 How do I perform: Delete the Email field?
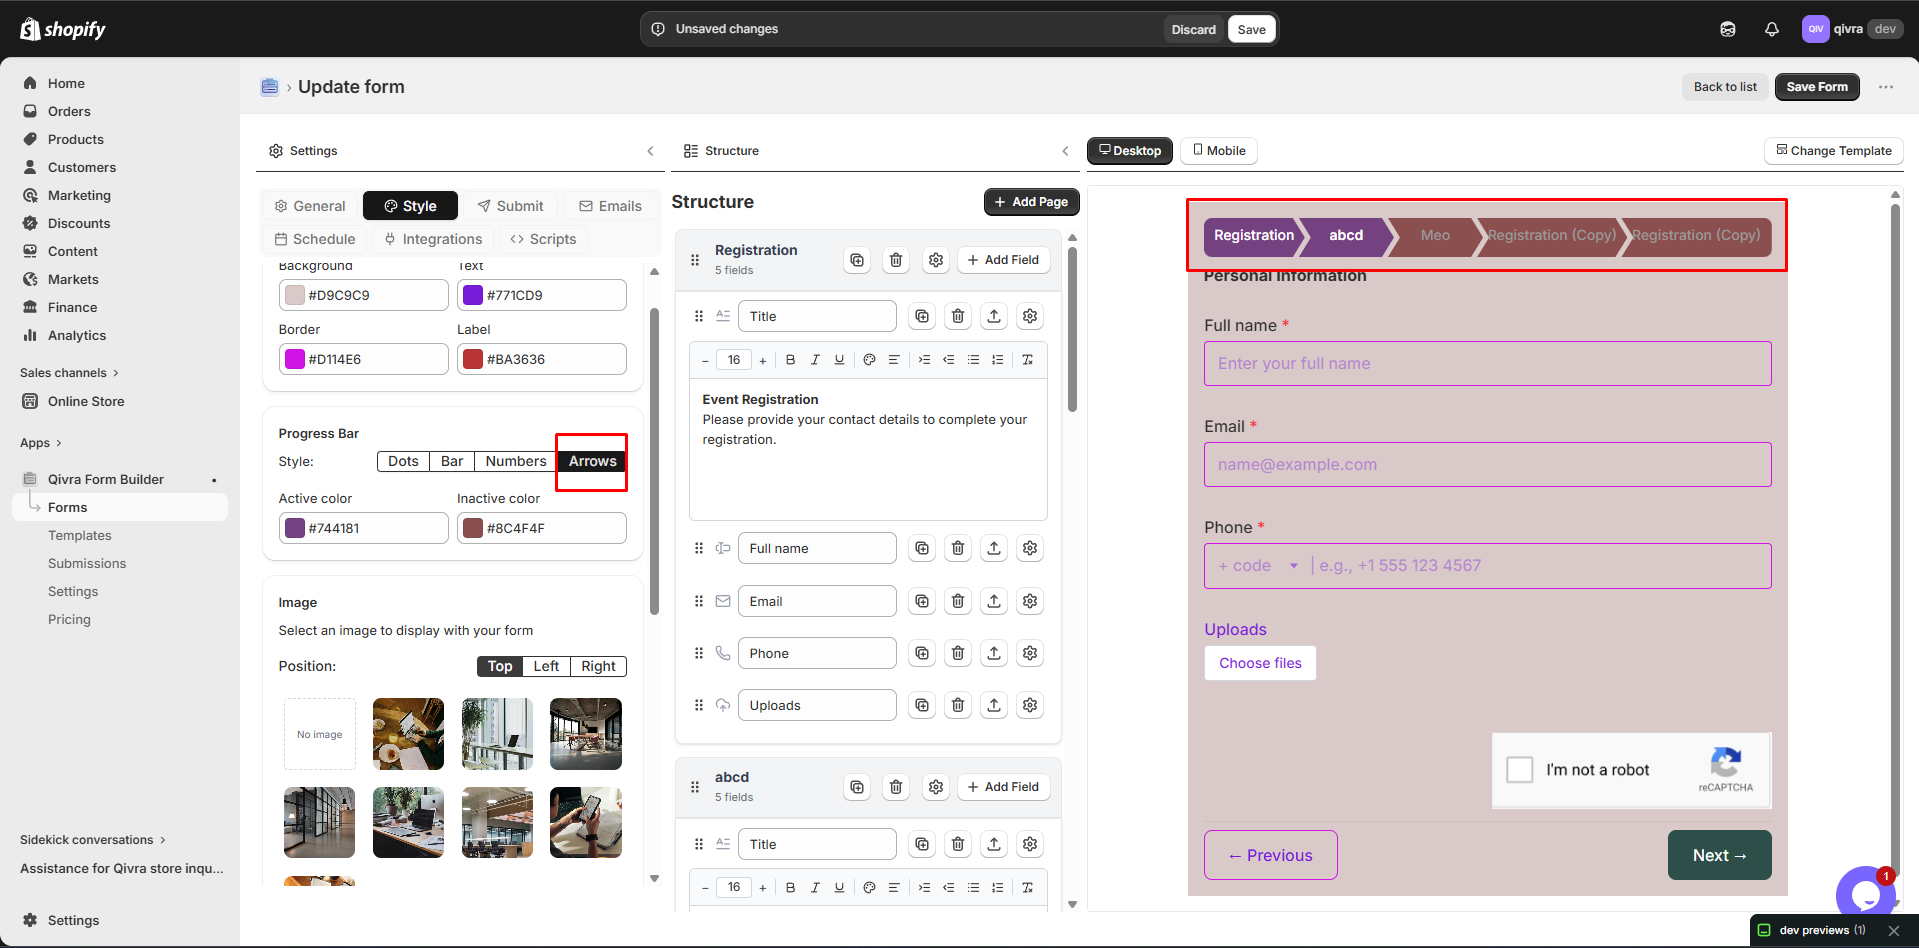coord(958,601)
